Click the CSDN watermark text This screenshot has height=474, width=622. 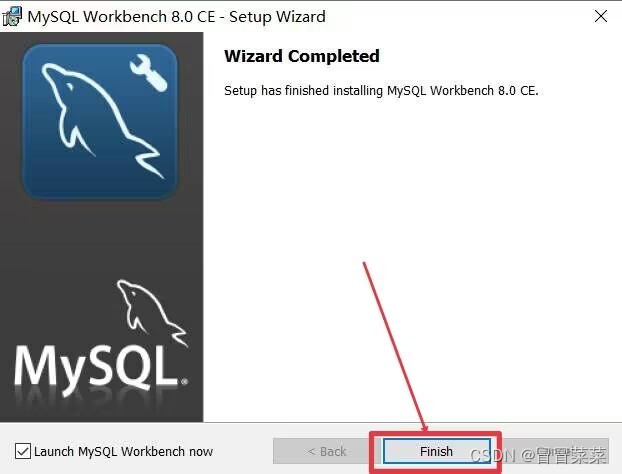(538, 455)
